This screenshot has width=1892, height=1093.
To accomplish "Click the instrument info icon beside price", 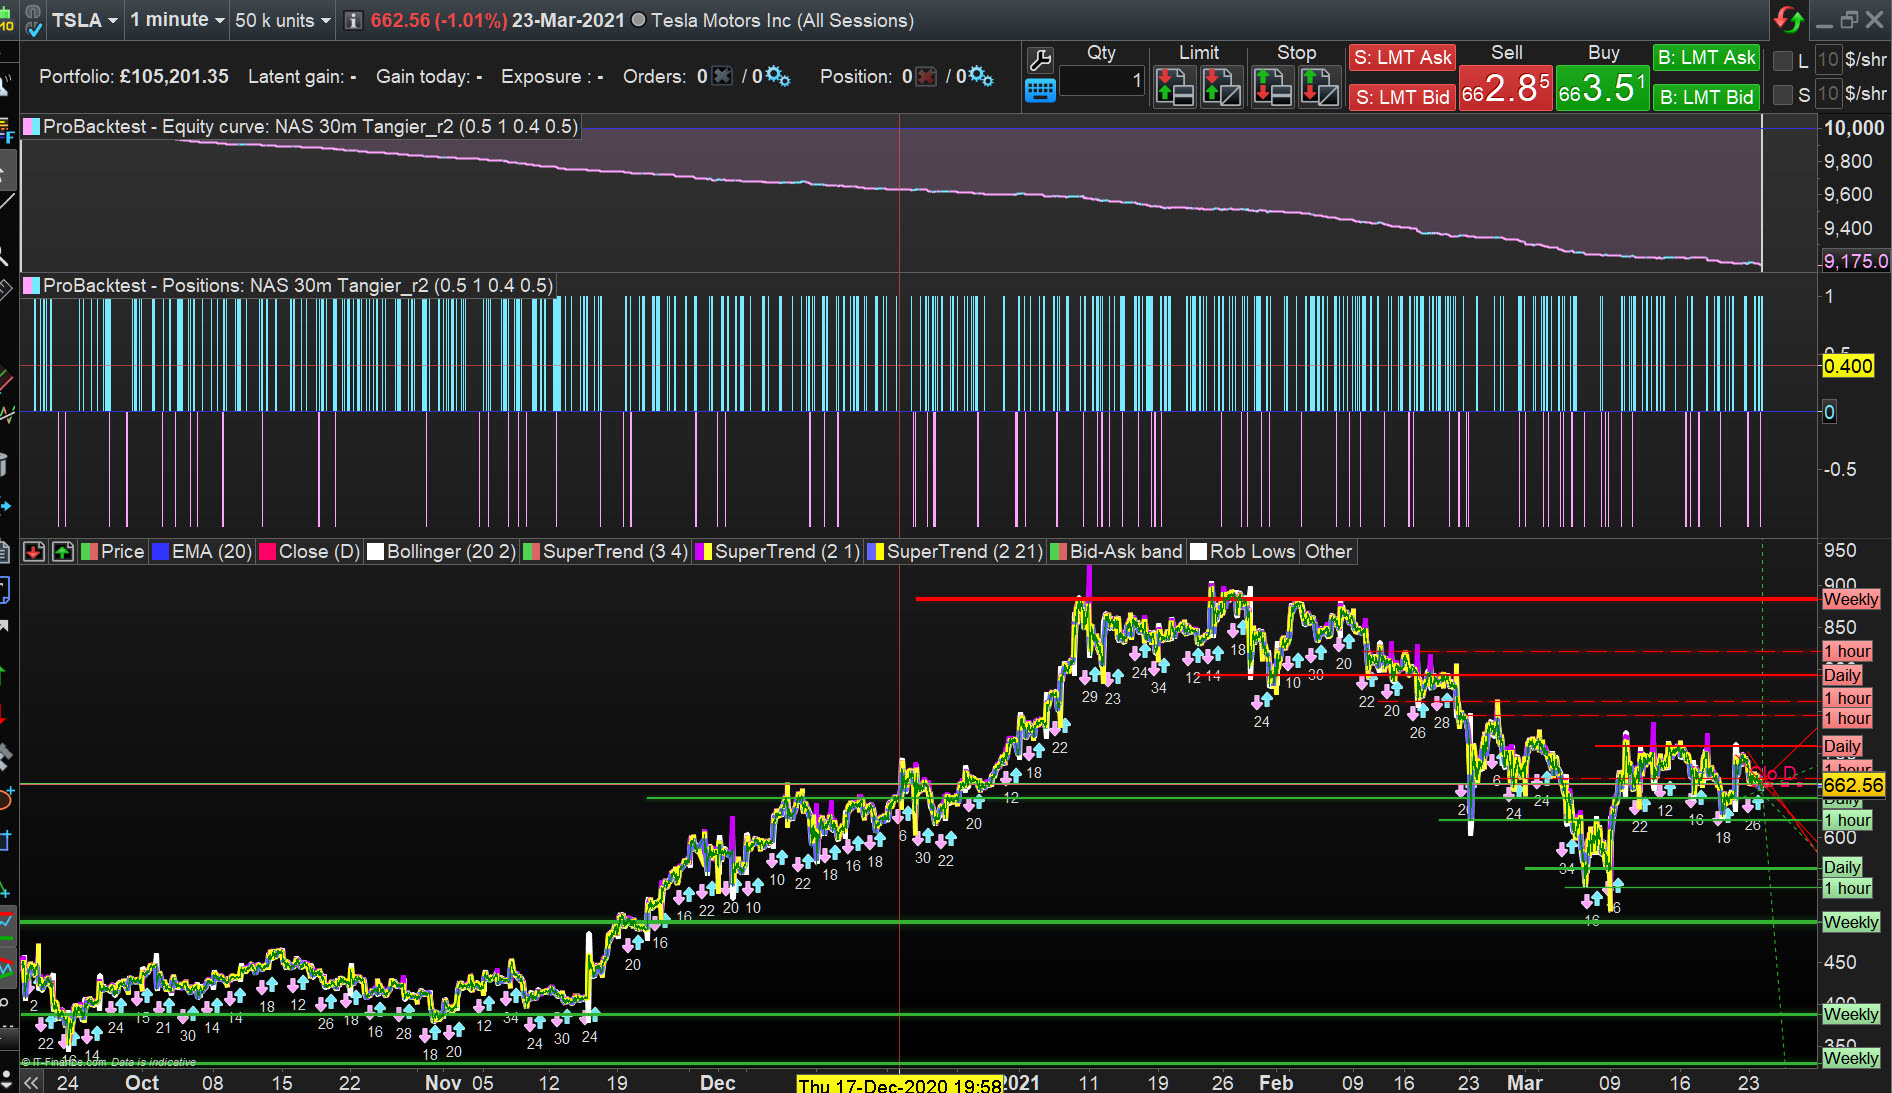I will 353,21.
